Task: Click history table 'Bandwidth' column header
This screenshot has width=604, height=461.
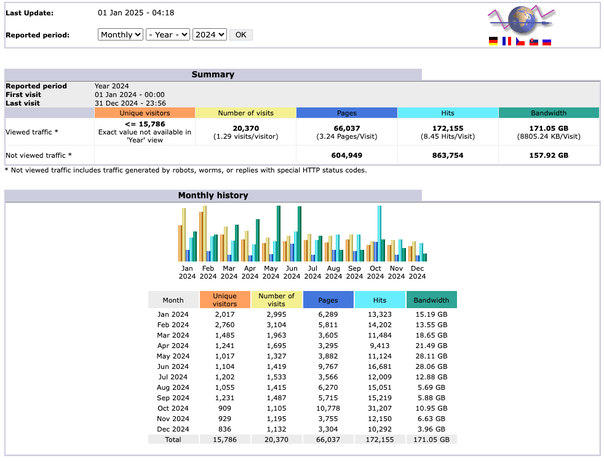Action: (431, 300)
